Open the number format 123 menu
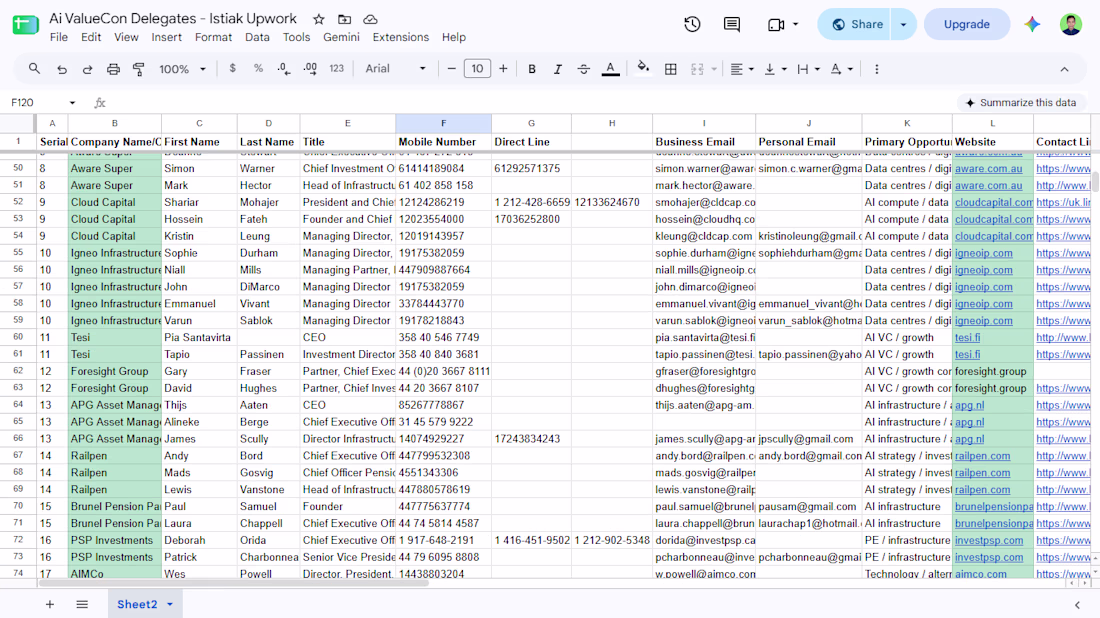 point(337,69)
